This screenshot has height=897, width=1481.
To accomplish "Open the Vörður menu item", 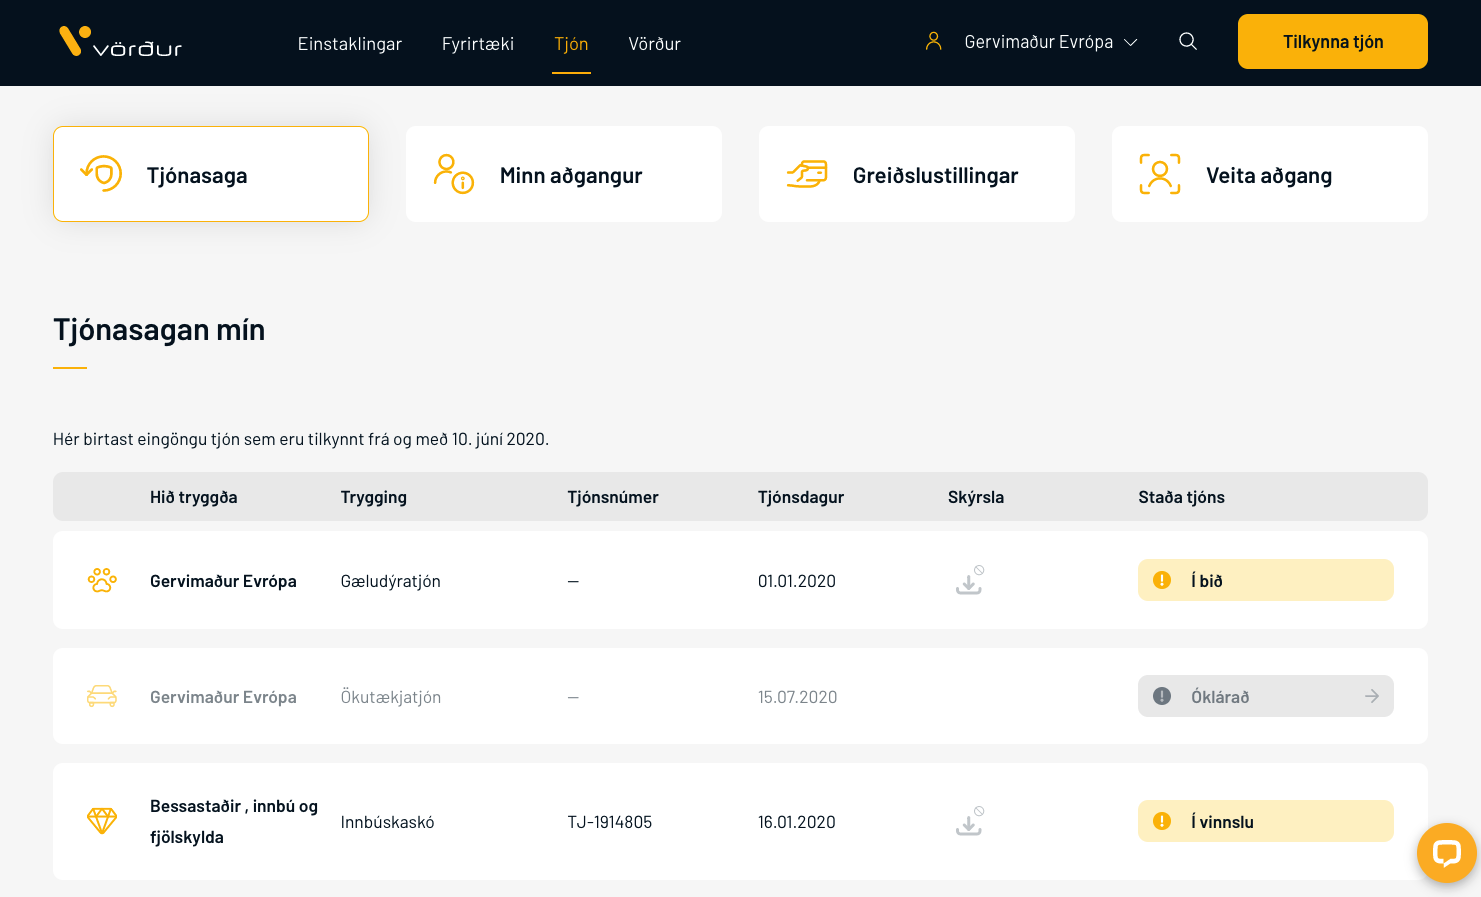I will click(654, 44).
